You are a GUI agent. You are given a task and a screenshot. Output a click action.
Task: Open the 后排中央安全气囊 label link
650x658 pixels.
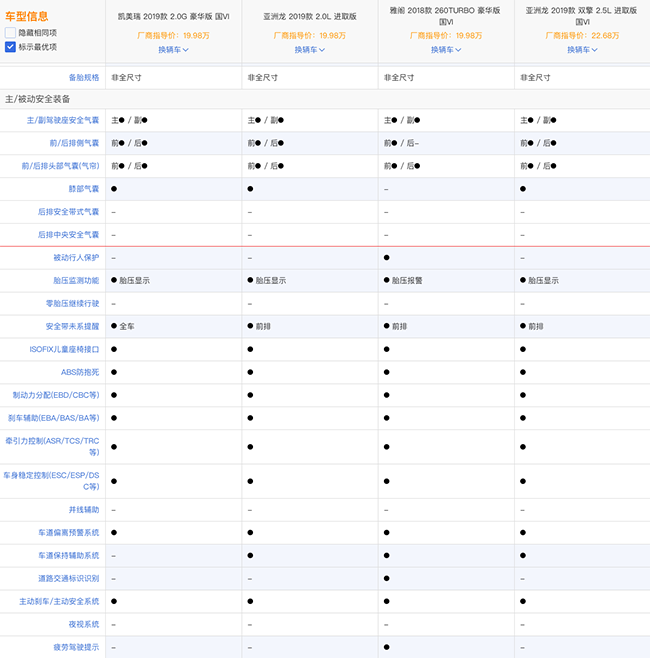click(68, 235)
